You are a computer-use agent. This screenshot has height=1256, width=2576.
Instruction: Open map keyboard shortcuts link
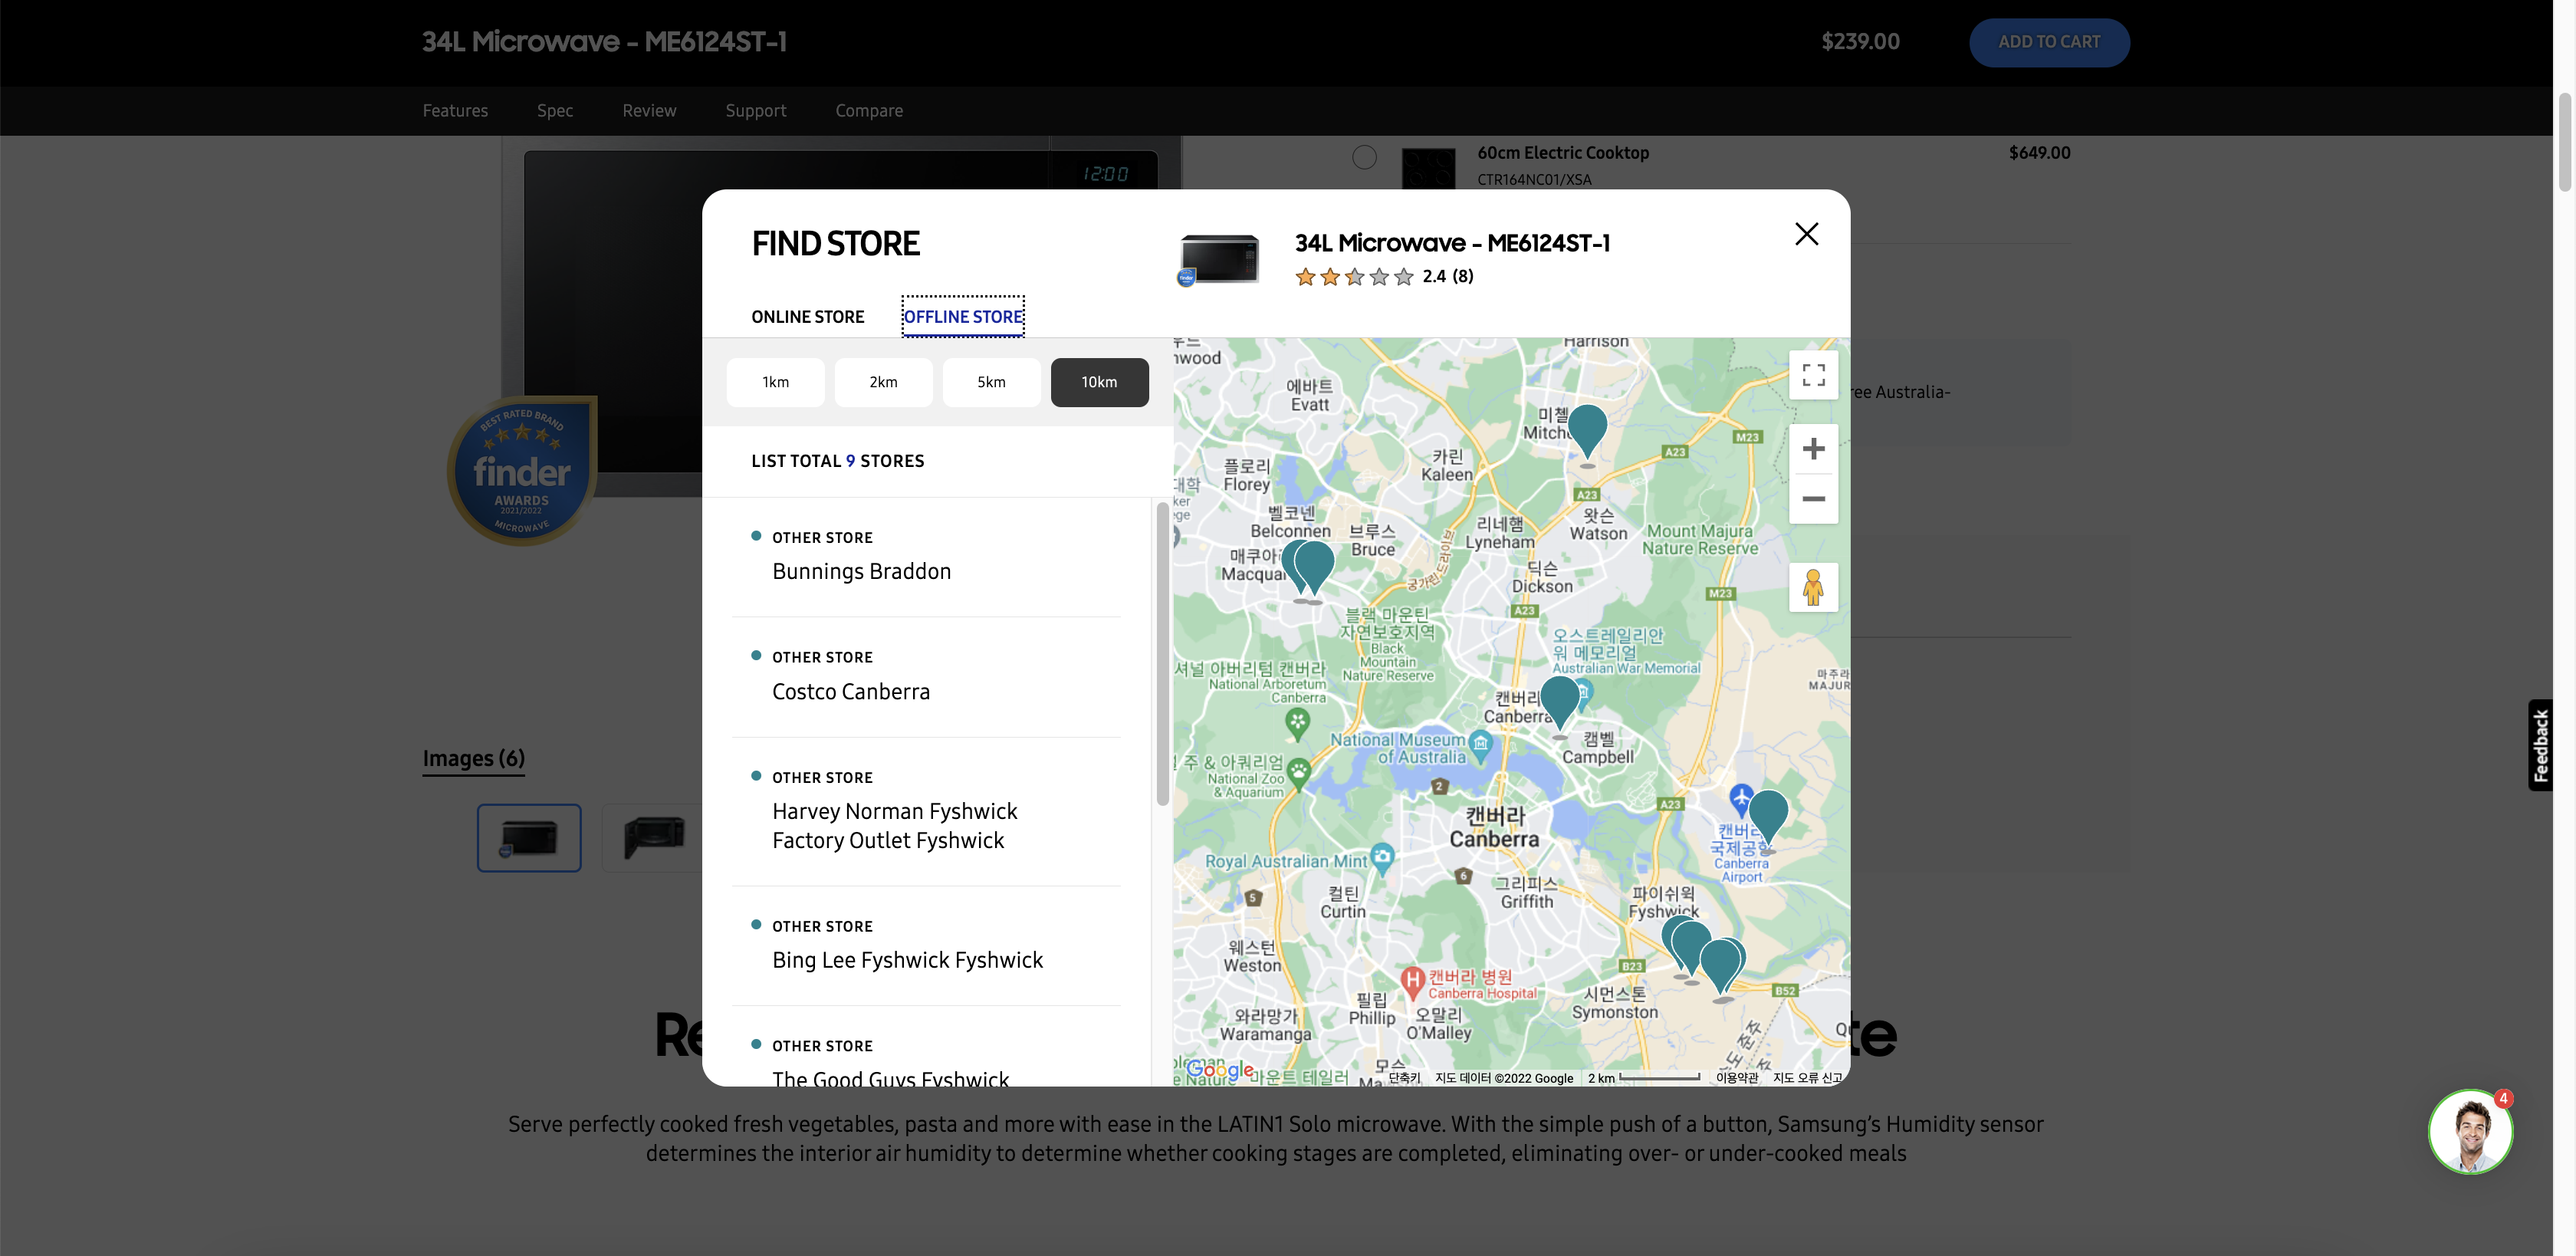pyautogui.click(x=1404, y=1078)
